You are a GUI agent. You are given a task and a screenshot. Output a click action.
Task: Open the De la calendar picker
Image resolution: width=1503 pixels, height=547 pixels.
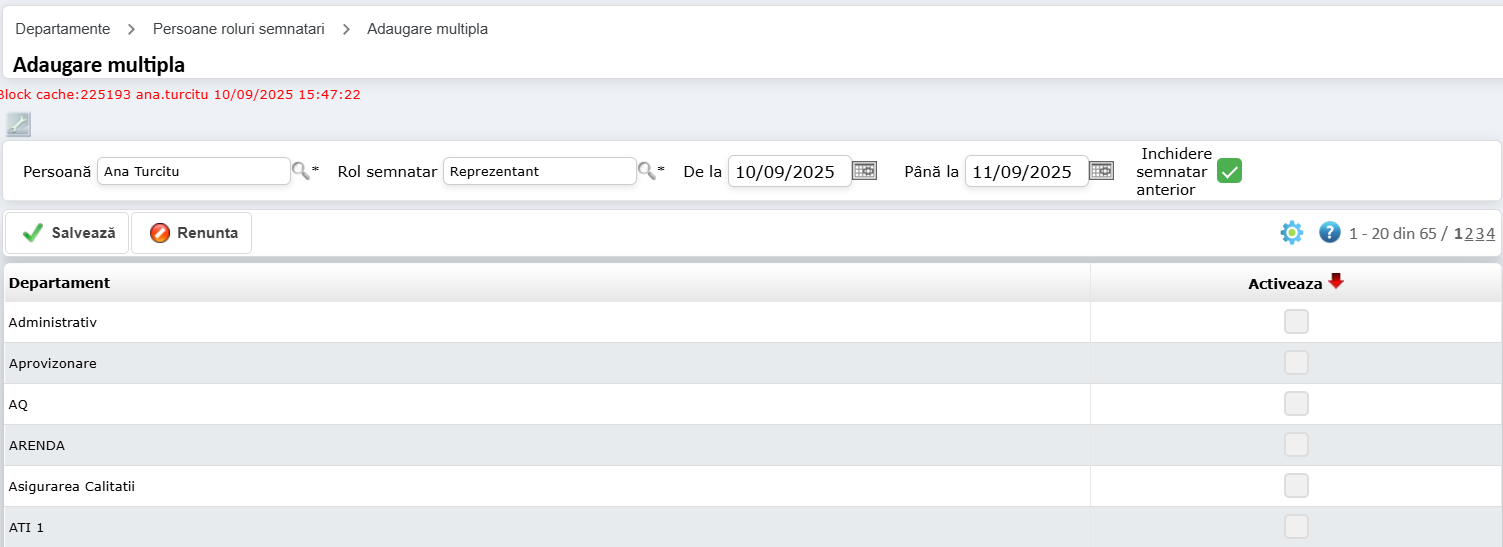(864, 171)
